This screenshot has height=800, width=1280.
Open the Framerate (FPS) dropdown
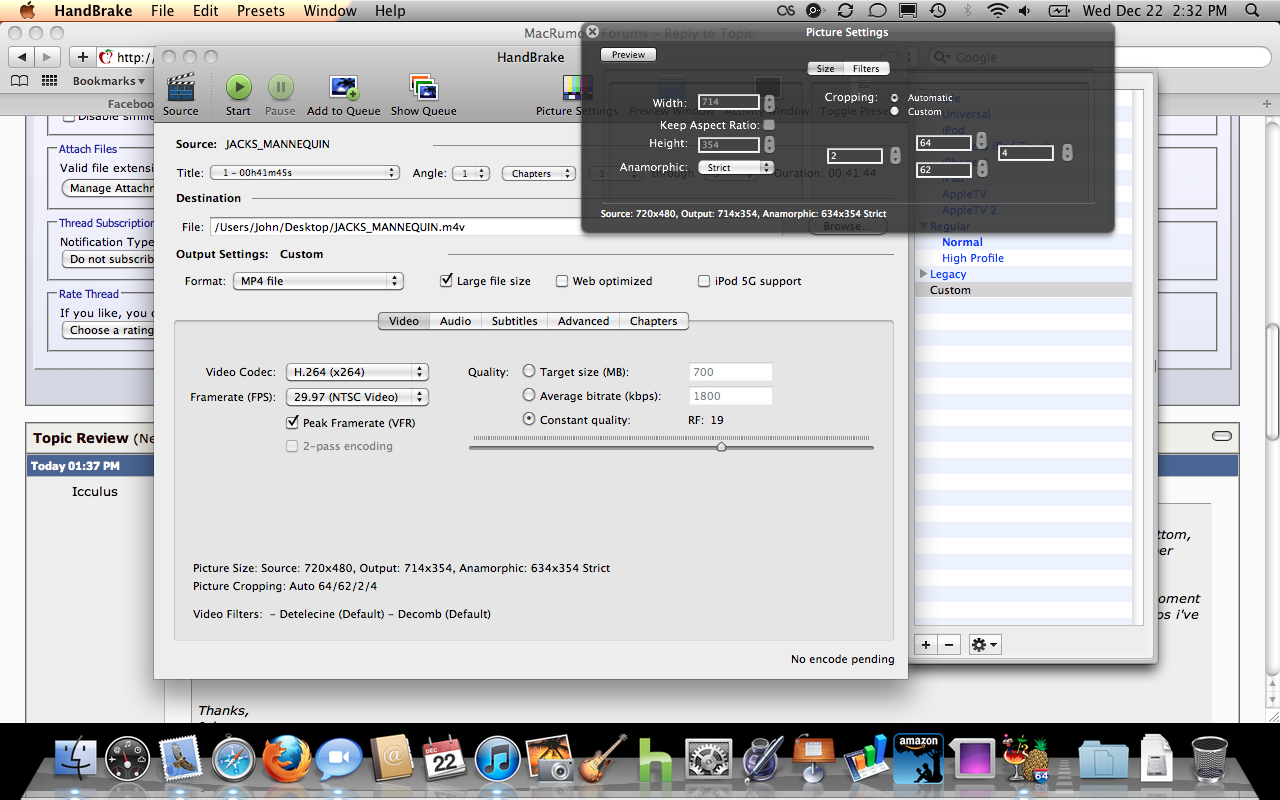coord(357,397)
